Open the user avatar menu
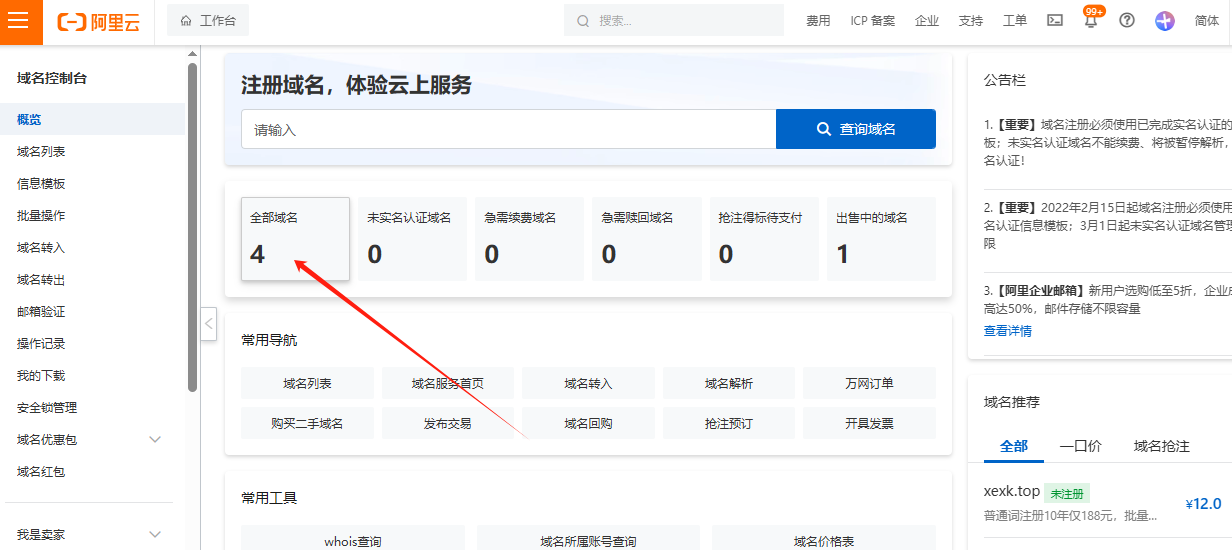 click(1164, 21)
